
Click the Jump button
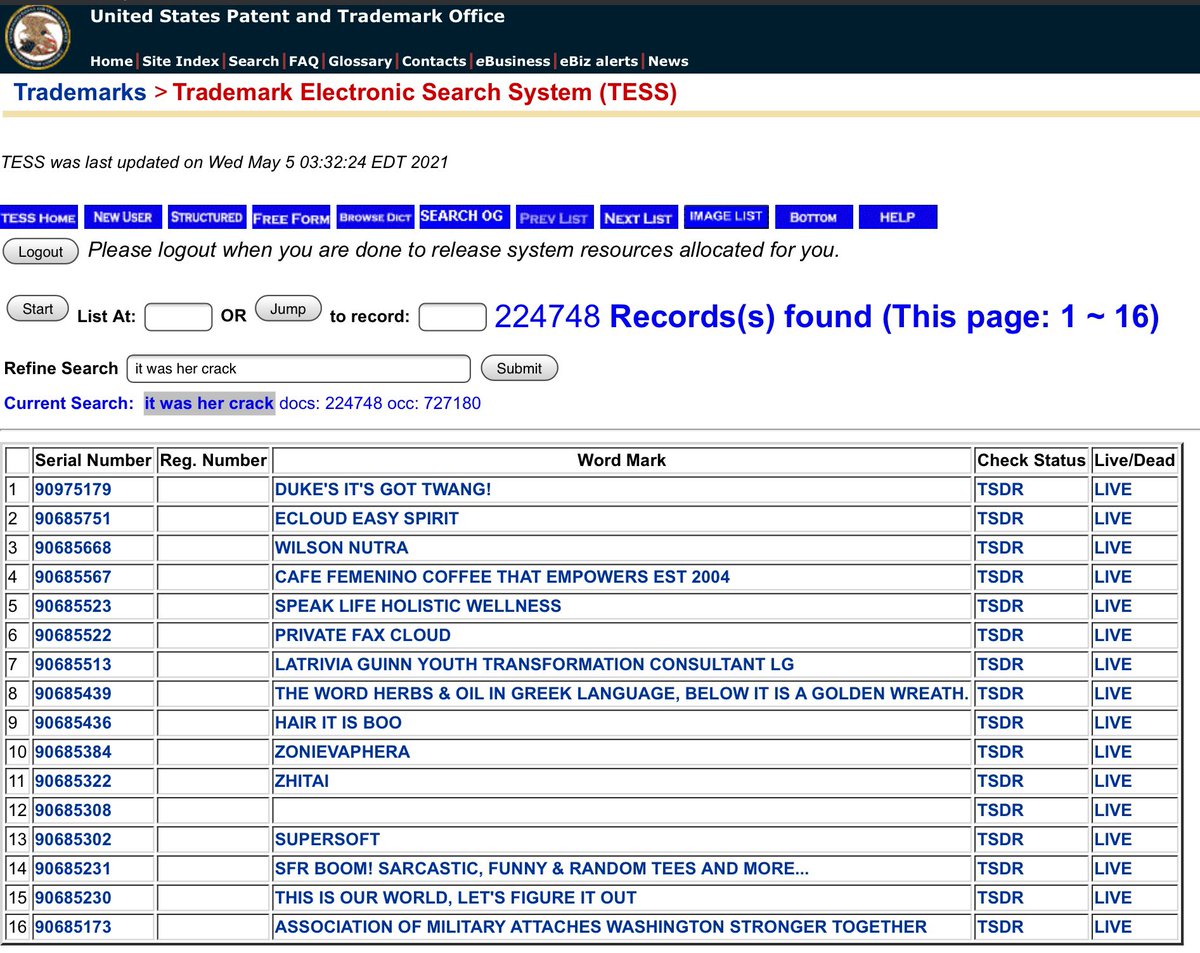click(x=288, y=309)
